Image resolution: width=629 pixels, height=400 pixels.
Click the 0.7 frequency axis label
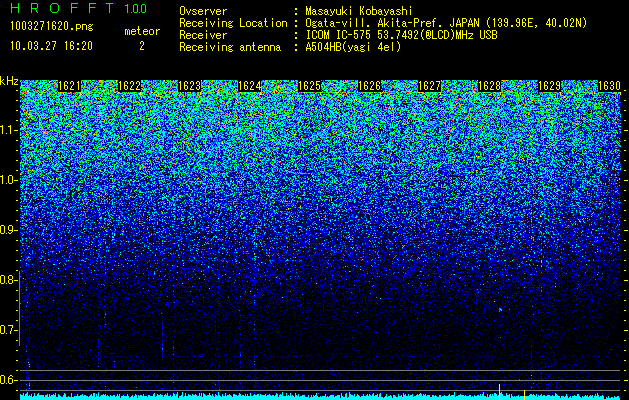click(x=8, y=330)
